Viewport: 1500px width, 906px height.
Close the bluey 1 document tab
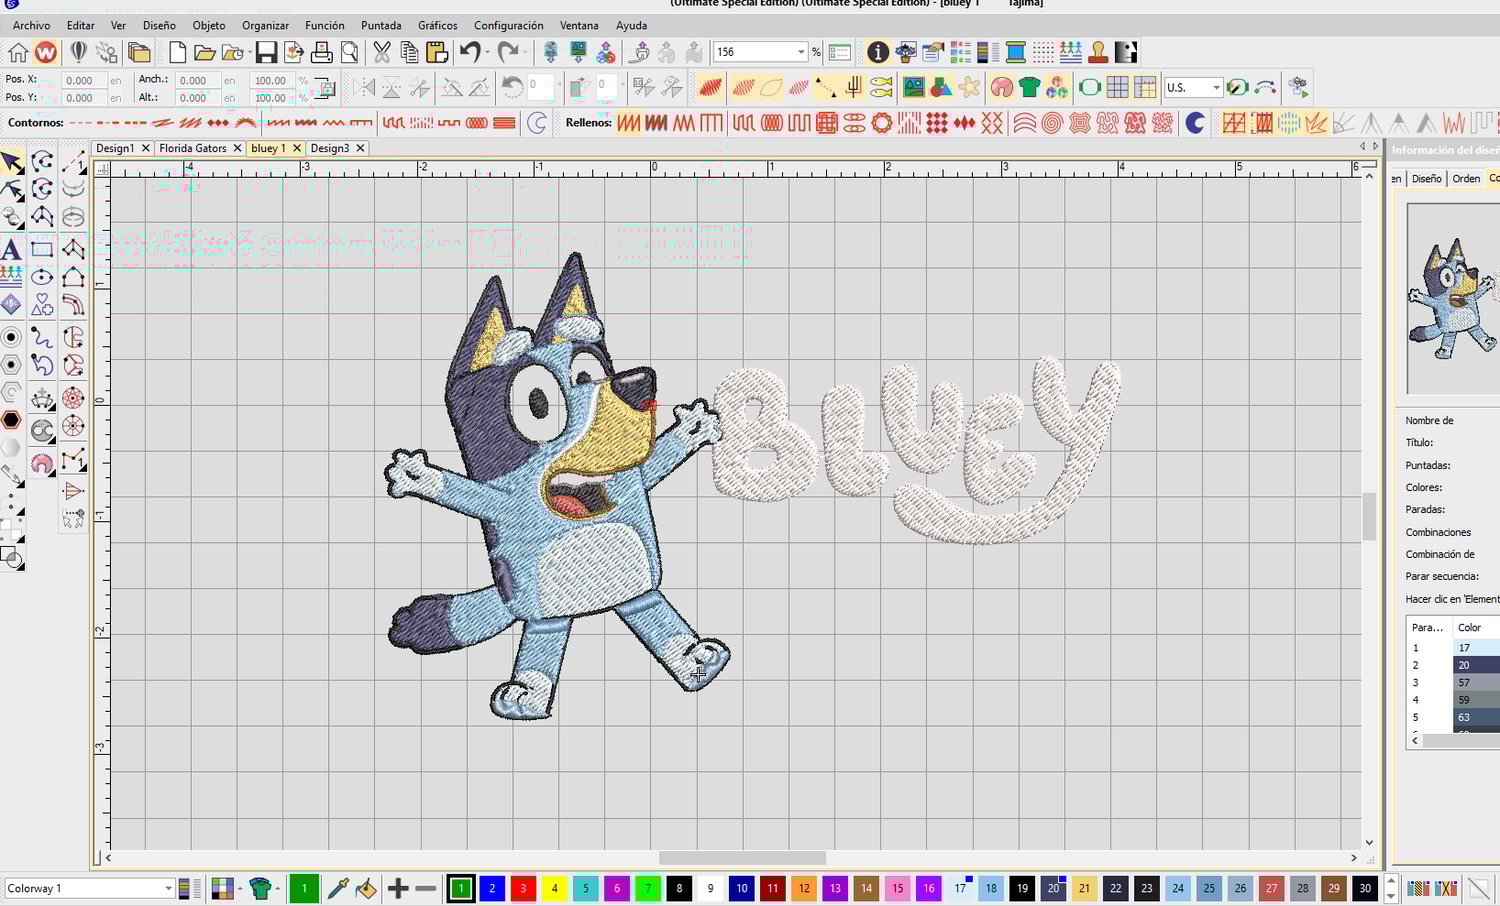297,148
